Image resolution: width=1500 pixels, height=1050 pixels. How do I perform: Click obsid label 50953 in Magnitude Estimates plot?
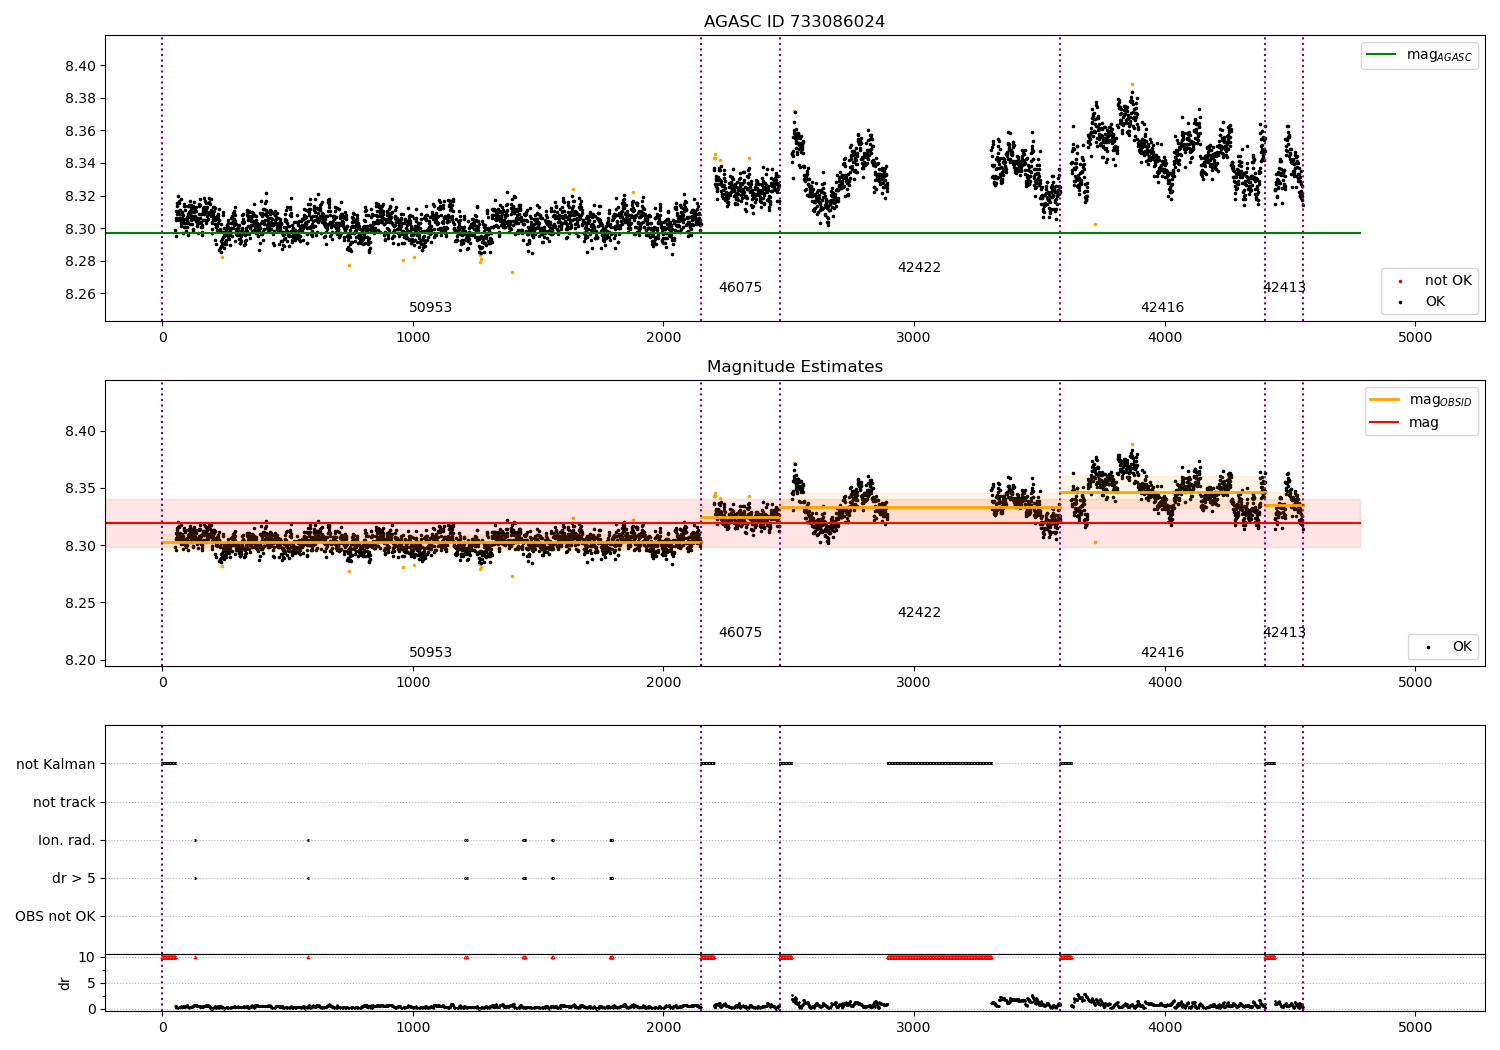tap(430, 652)
